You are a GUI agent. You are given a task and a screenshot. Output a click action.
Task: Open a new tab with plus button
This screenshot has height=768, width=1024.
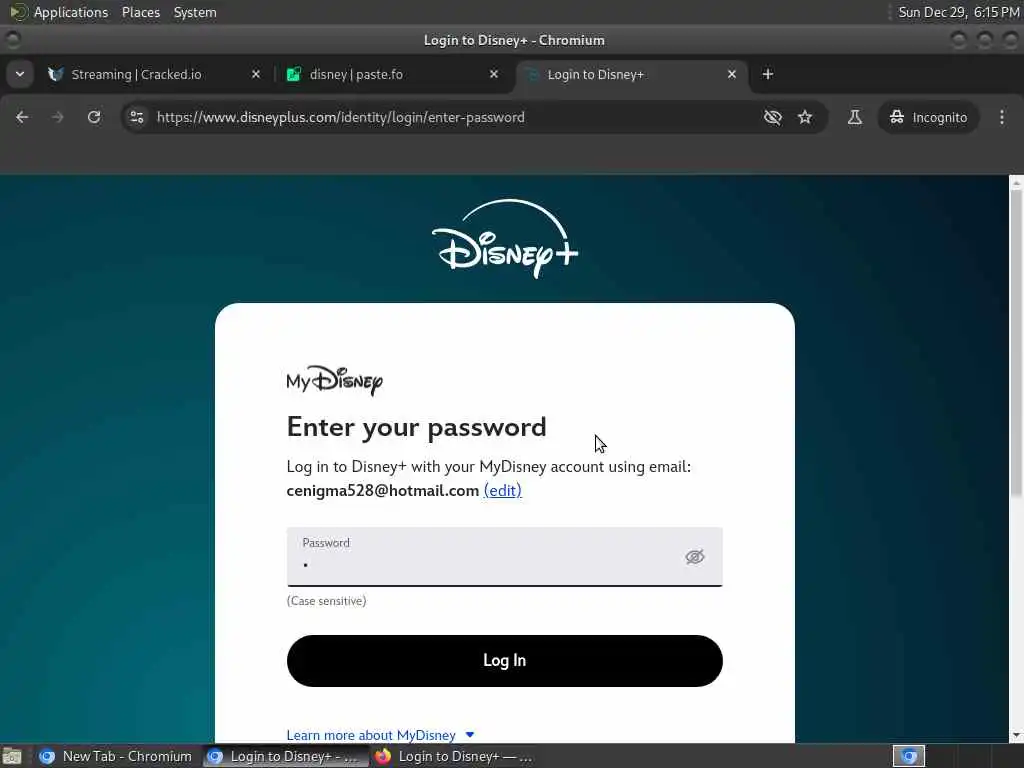pyautogui.click(x=767, y=74)
